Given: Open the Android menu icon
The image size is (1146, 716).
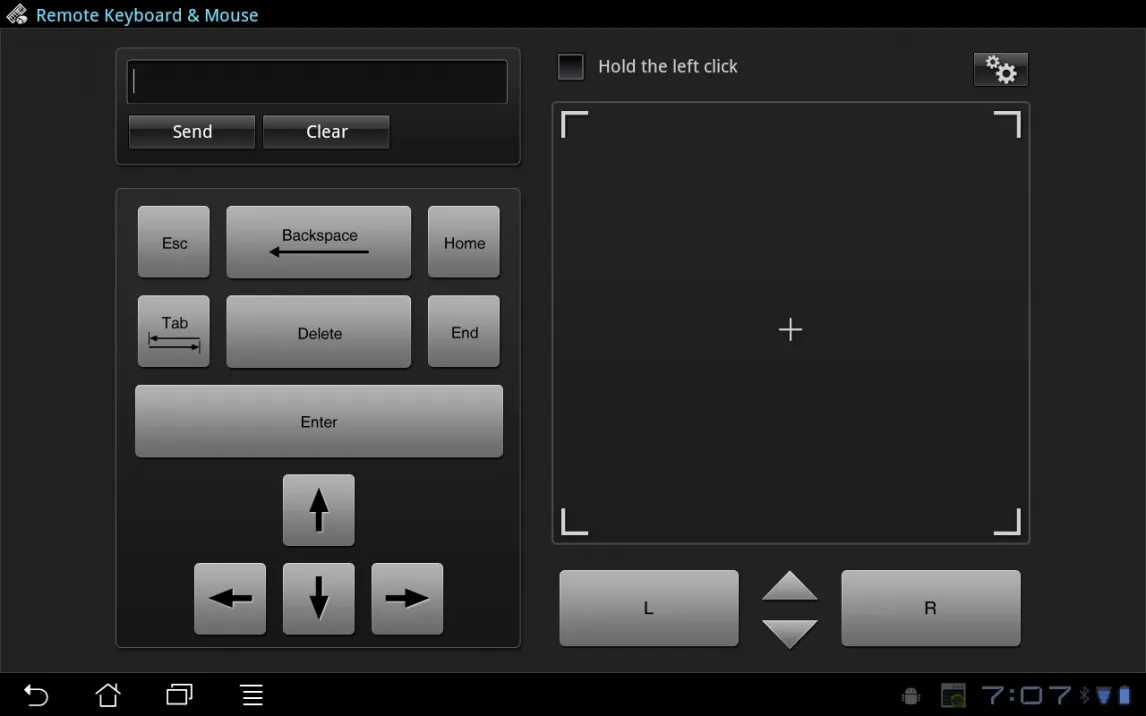Looking at the screenshot, I should tap(252, 695).
